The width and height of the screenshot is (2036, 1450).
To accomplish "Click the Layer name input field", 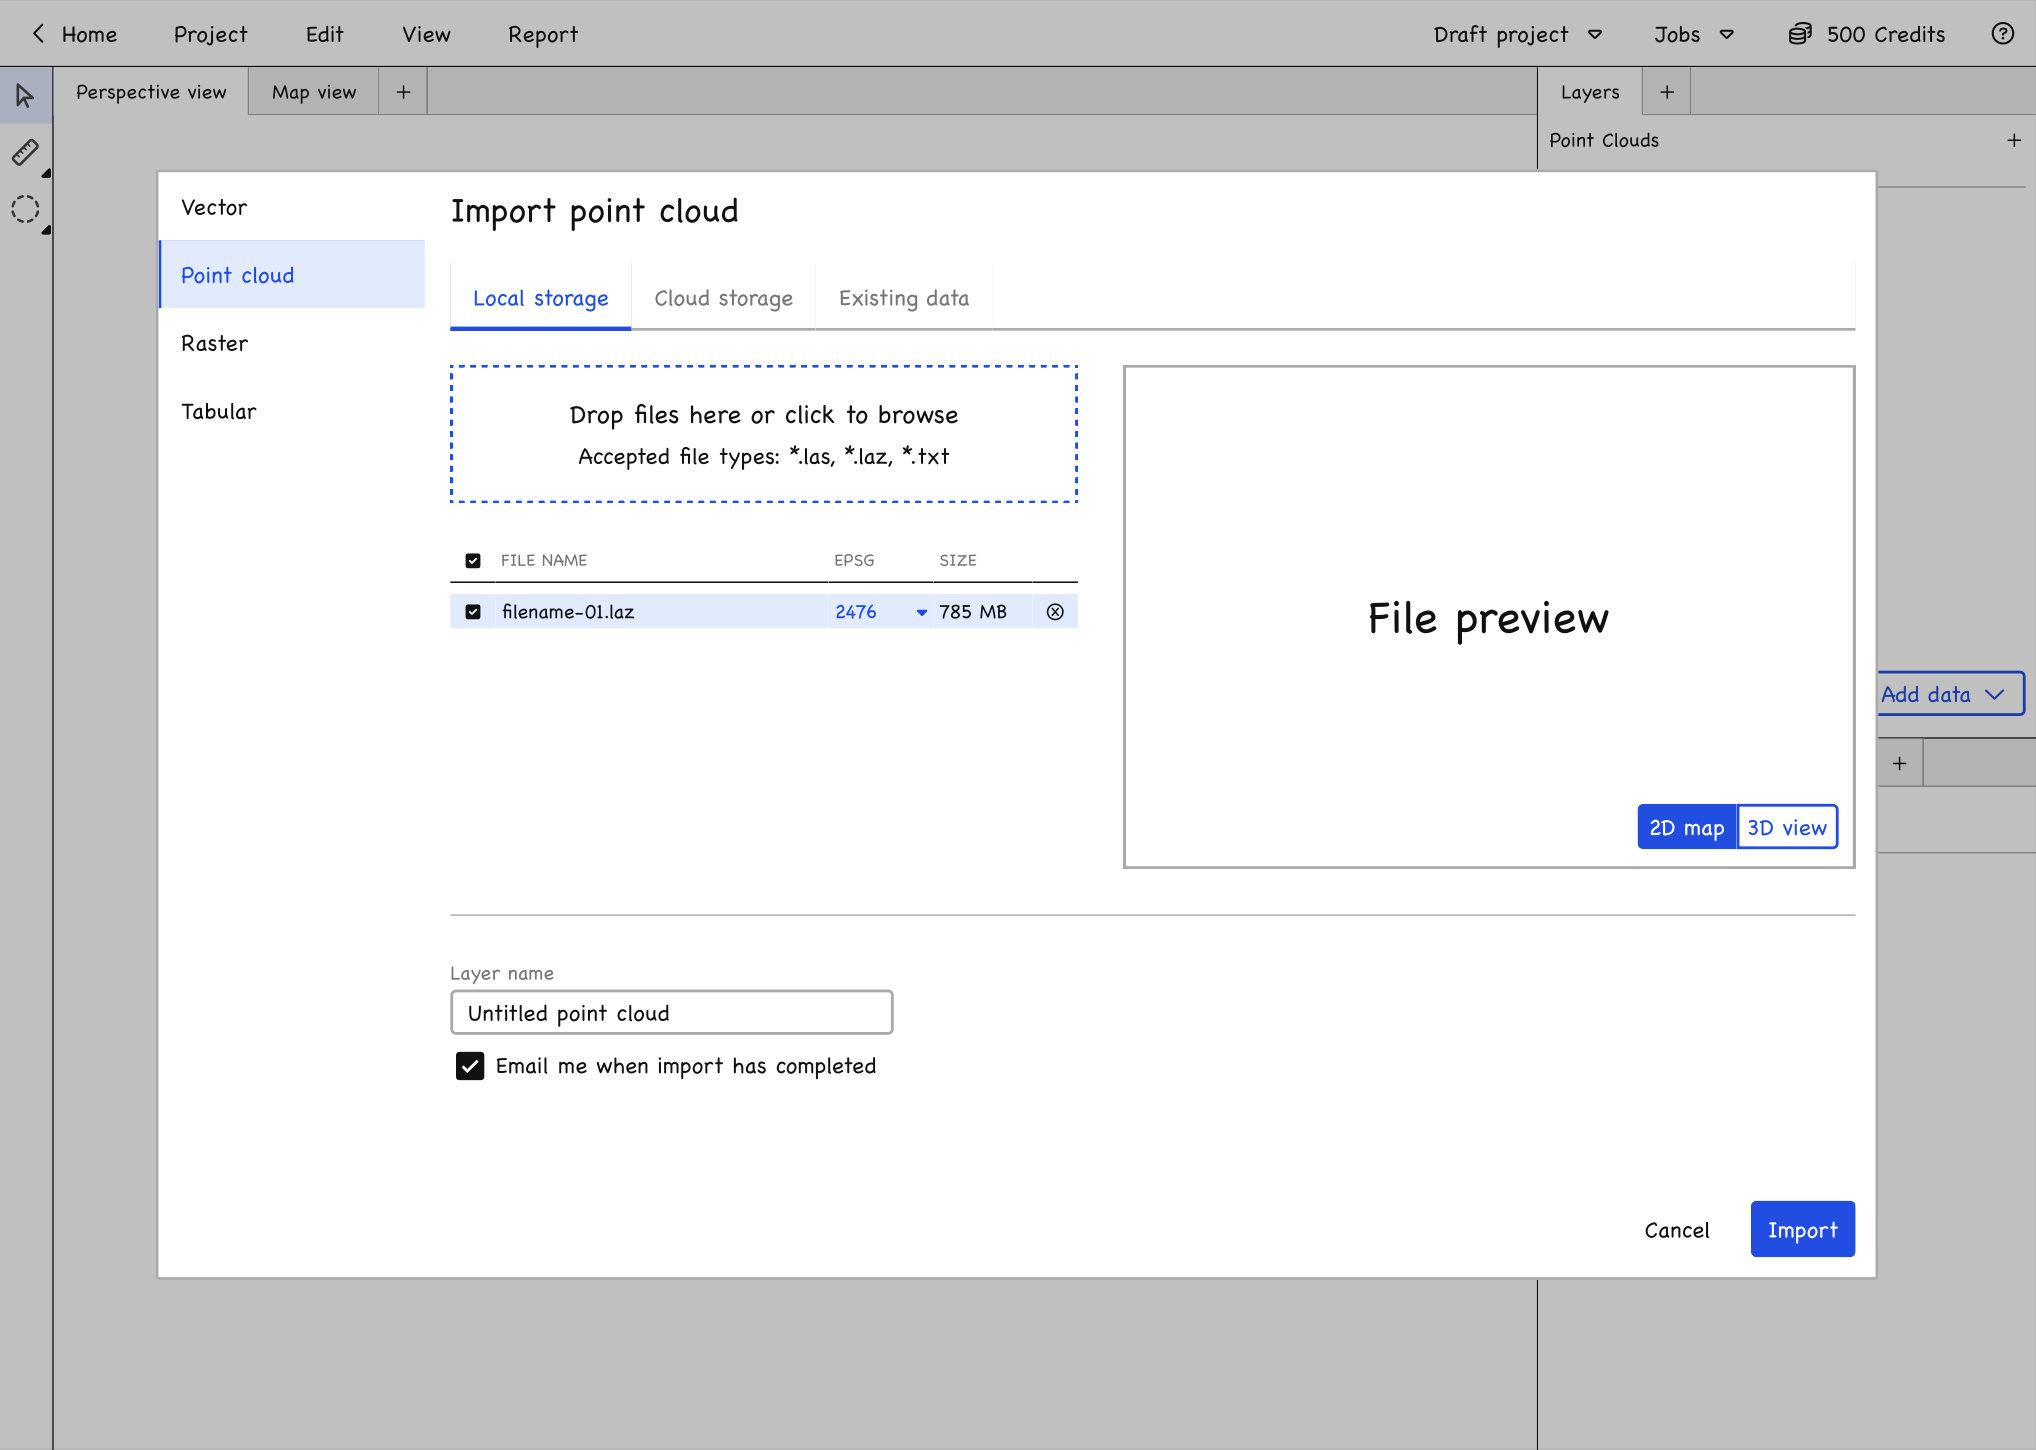I will pyautogui.click(x=671, y=1013).
